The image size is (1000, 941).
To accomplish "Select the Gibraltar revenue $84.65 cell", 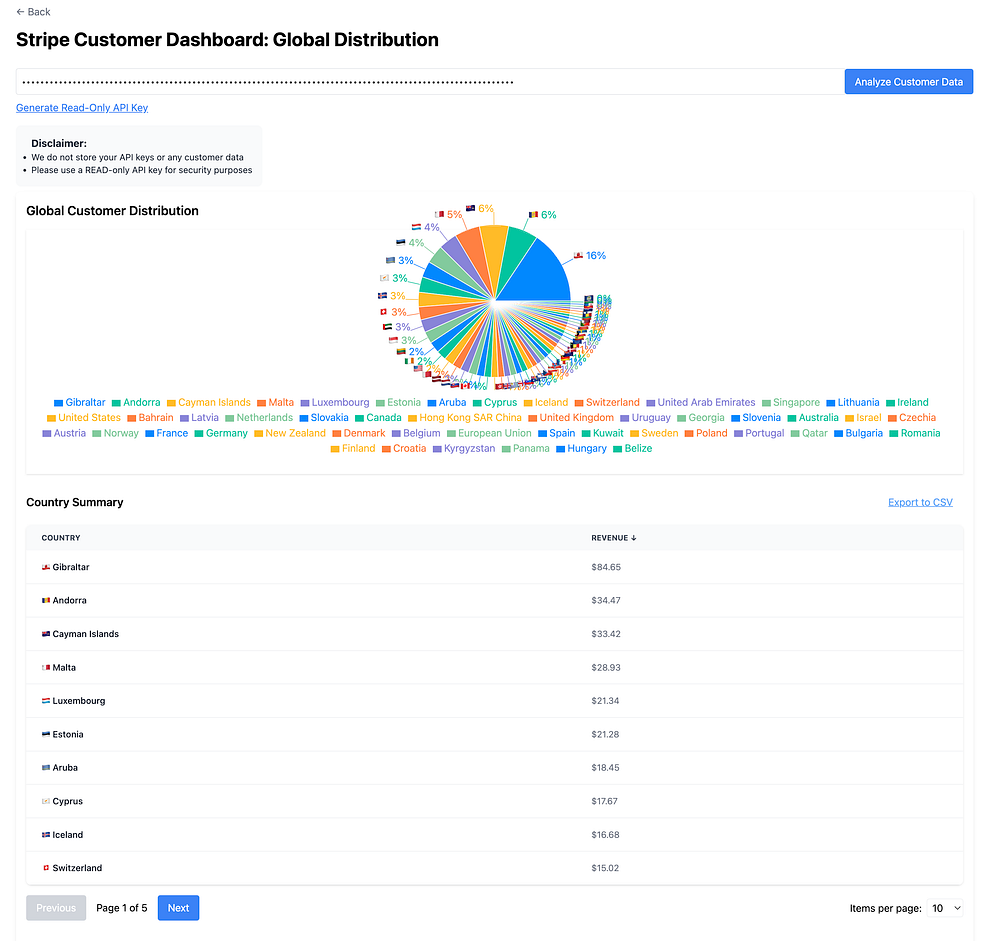I will [x=606, y=567].
